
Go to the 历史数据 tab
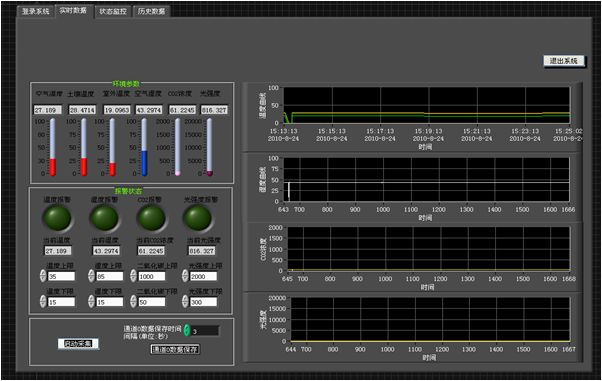tap(151, 11)
